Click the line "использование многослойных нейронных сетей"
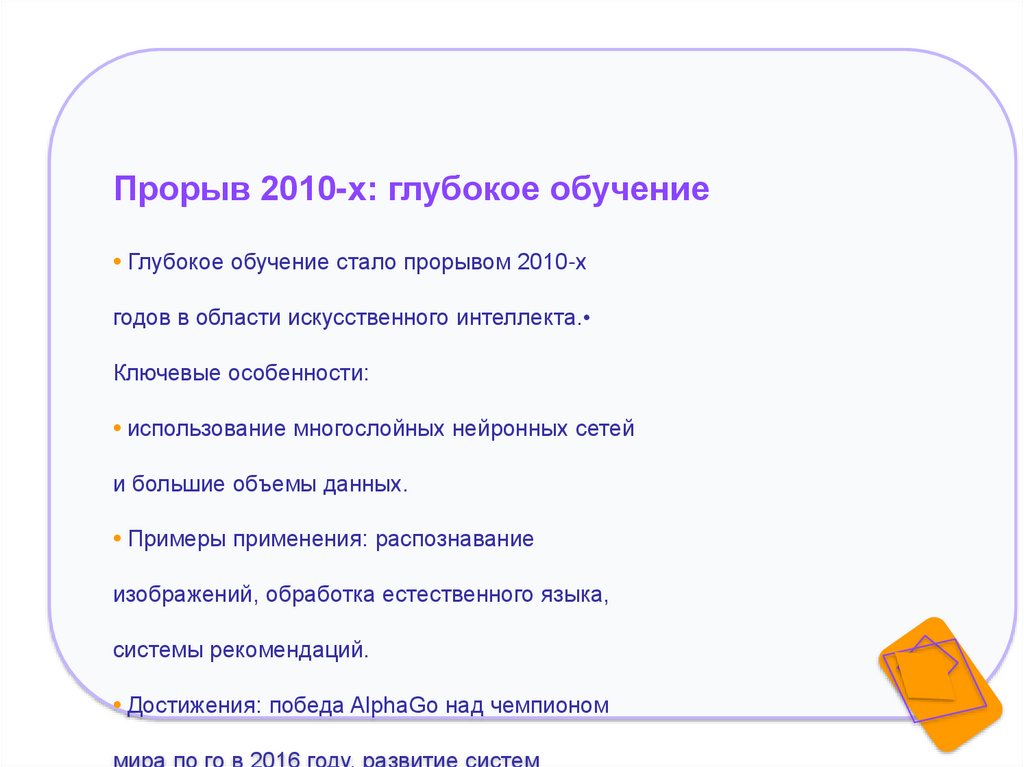 point(381,429)
